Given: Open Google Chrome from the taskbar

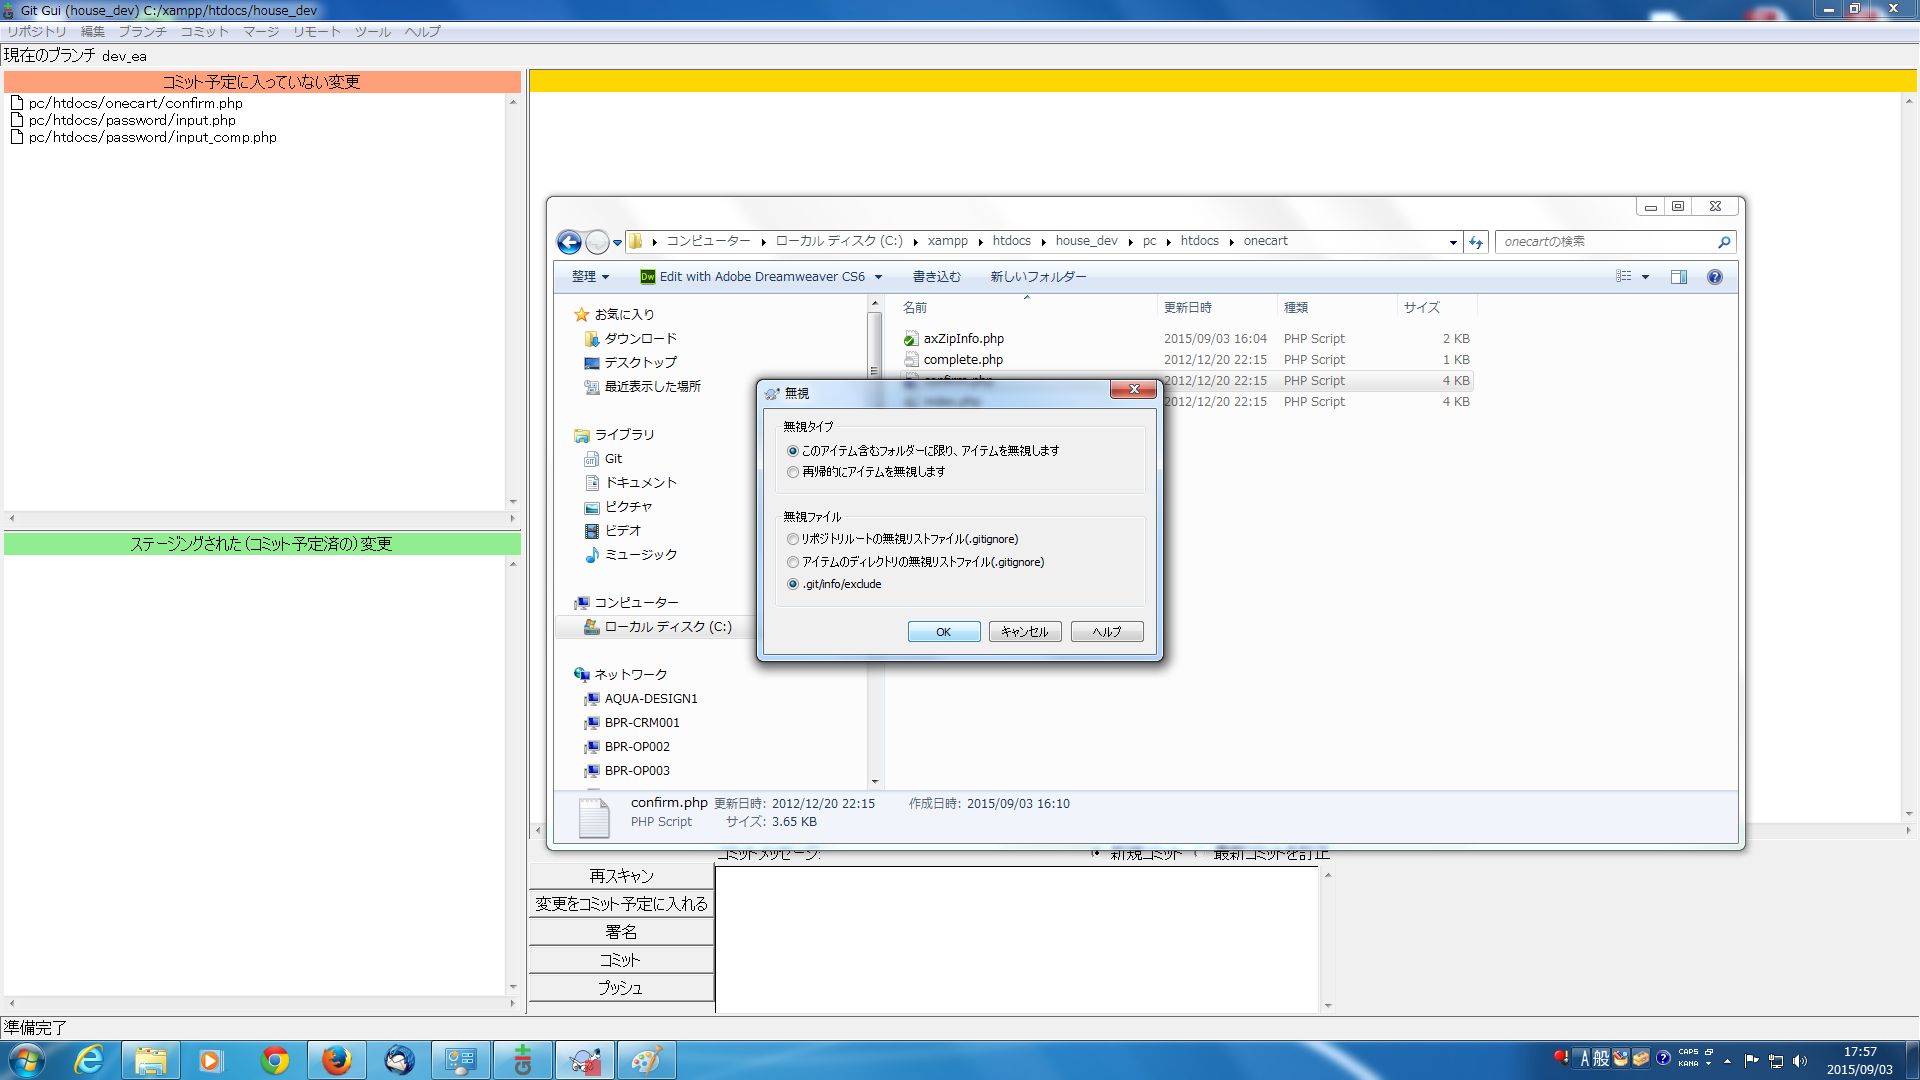Looking at the screenshot, I should (x=275, y=1060).
